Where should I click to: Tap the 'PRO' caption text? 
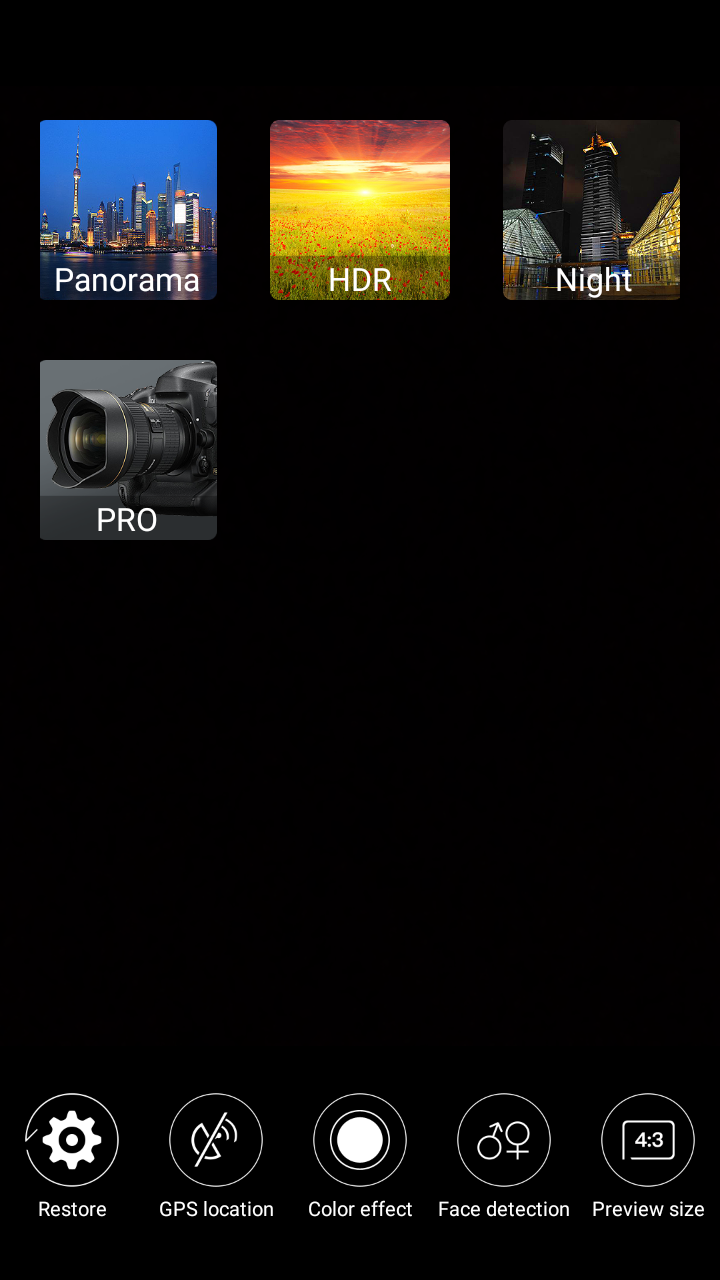tap(127, 520)
